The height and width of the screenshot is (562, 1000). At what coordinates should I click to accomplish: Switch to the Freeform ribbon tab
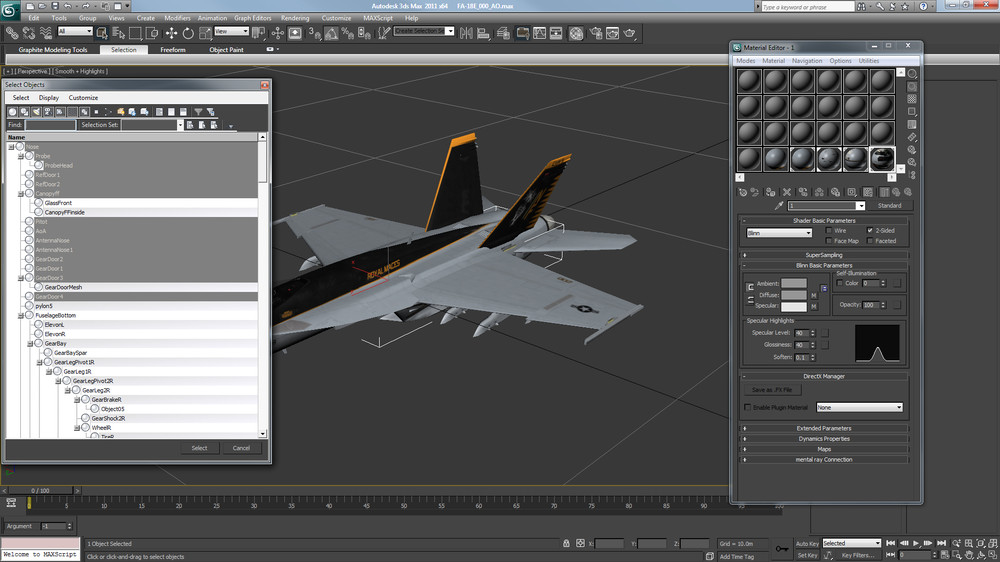tap(173, 49)
